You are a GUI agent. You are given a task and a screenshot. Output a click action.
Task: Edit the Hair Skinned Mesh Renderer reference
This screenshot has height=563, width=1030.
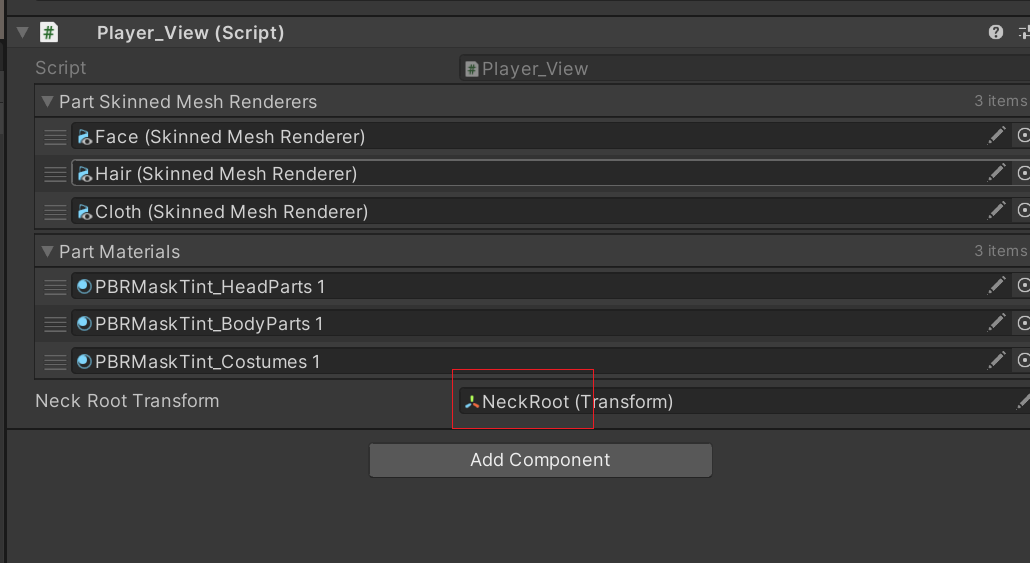pos(996,173)
